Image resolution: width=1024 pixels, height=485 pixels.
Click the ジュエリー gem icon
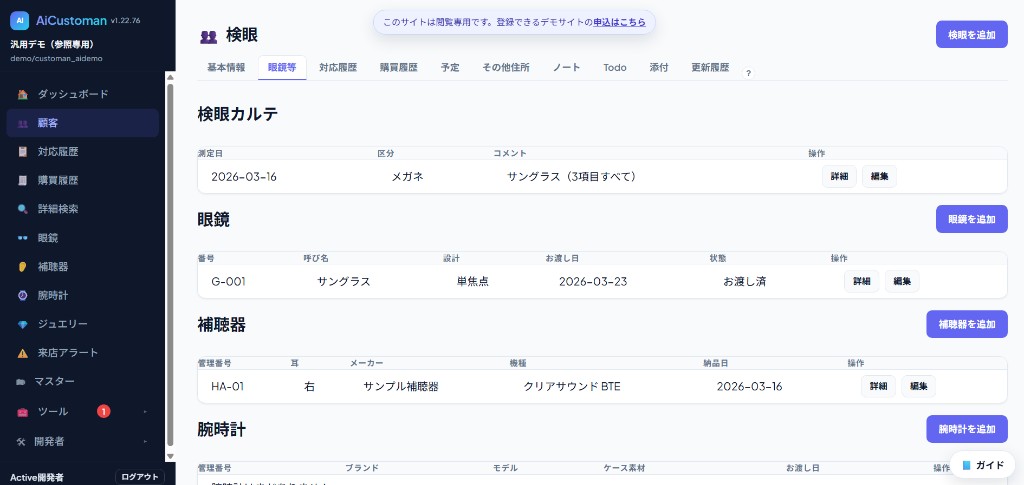(x=23, y=324)
